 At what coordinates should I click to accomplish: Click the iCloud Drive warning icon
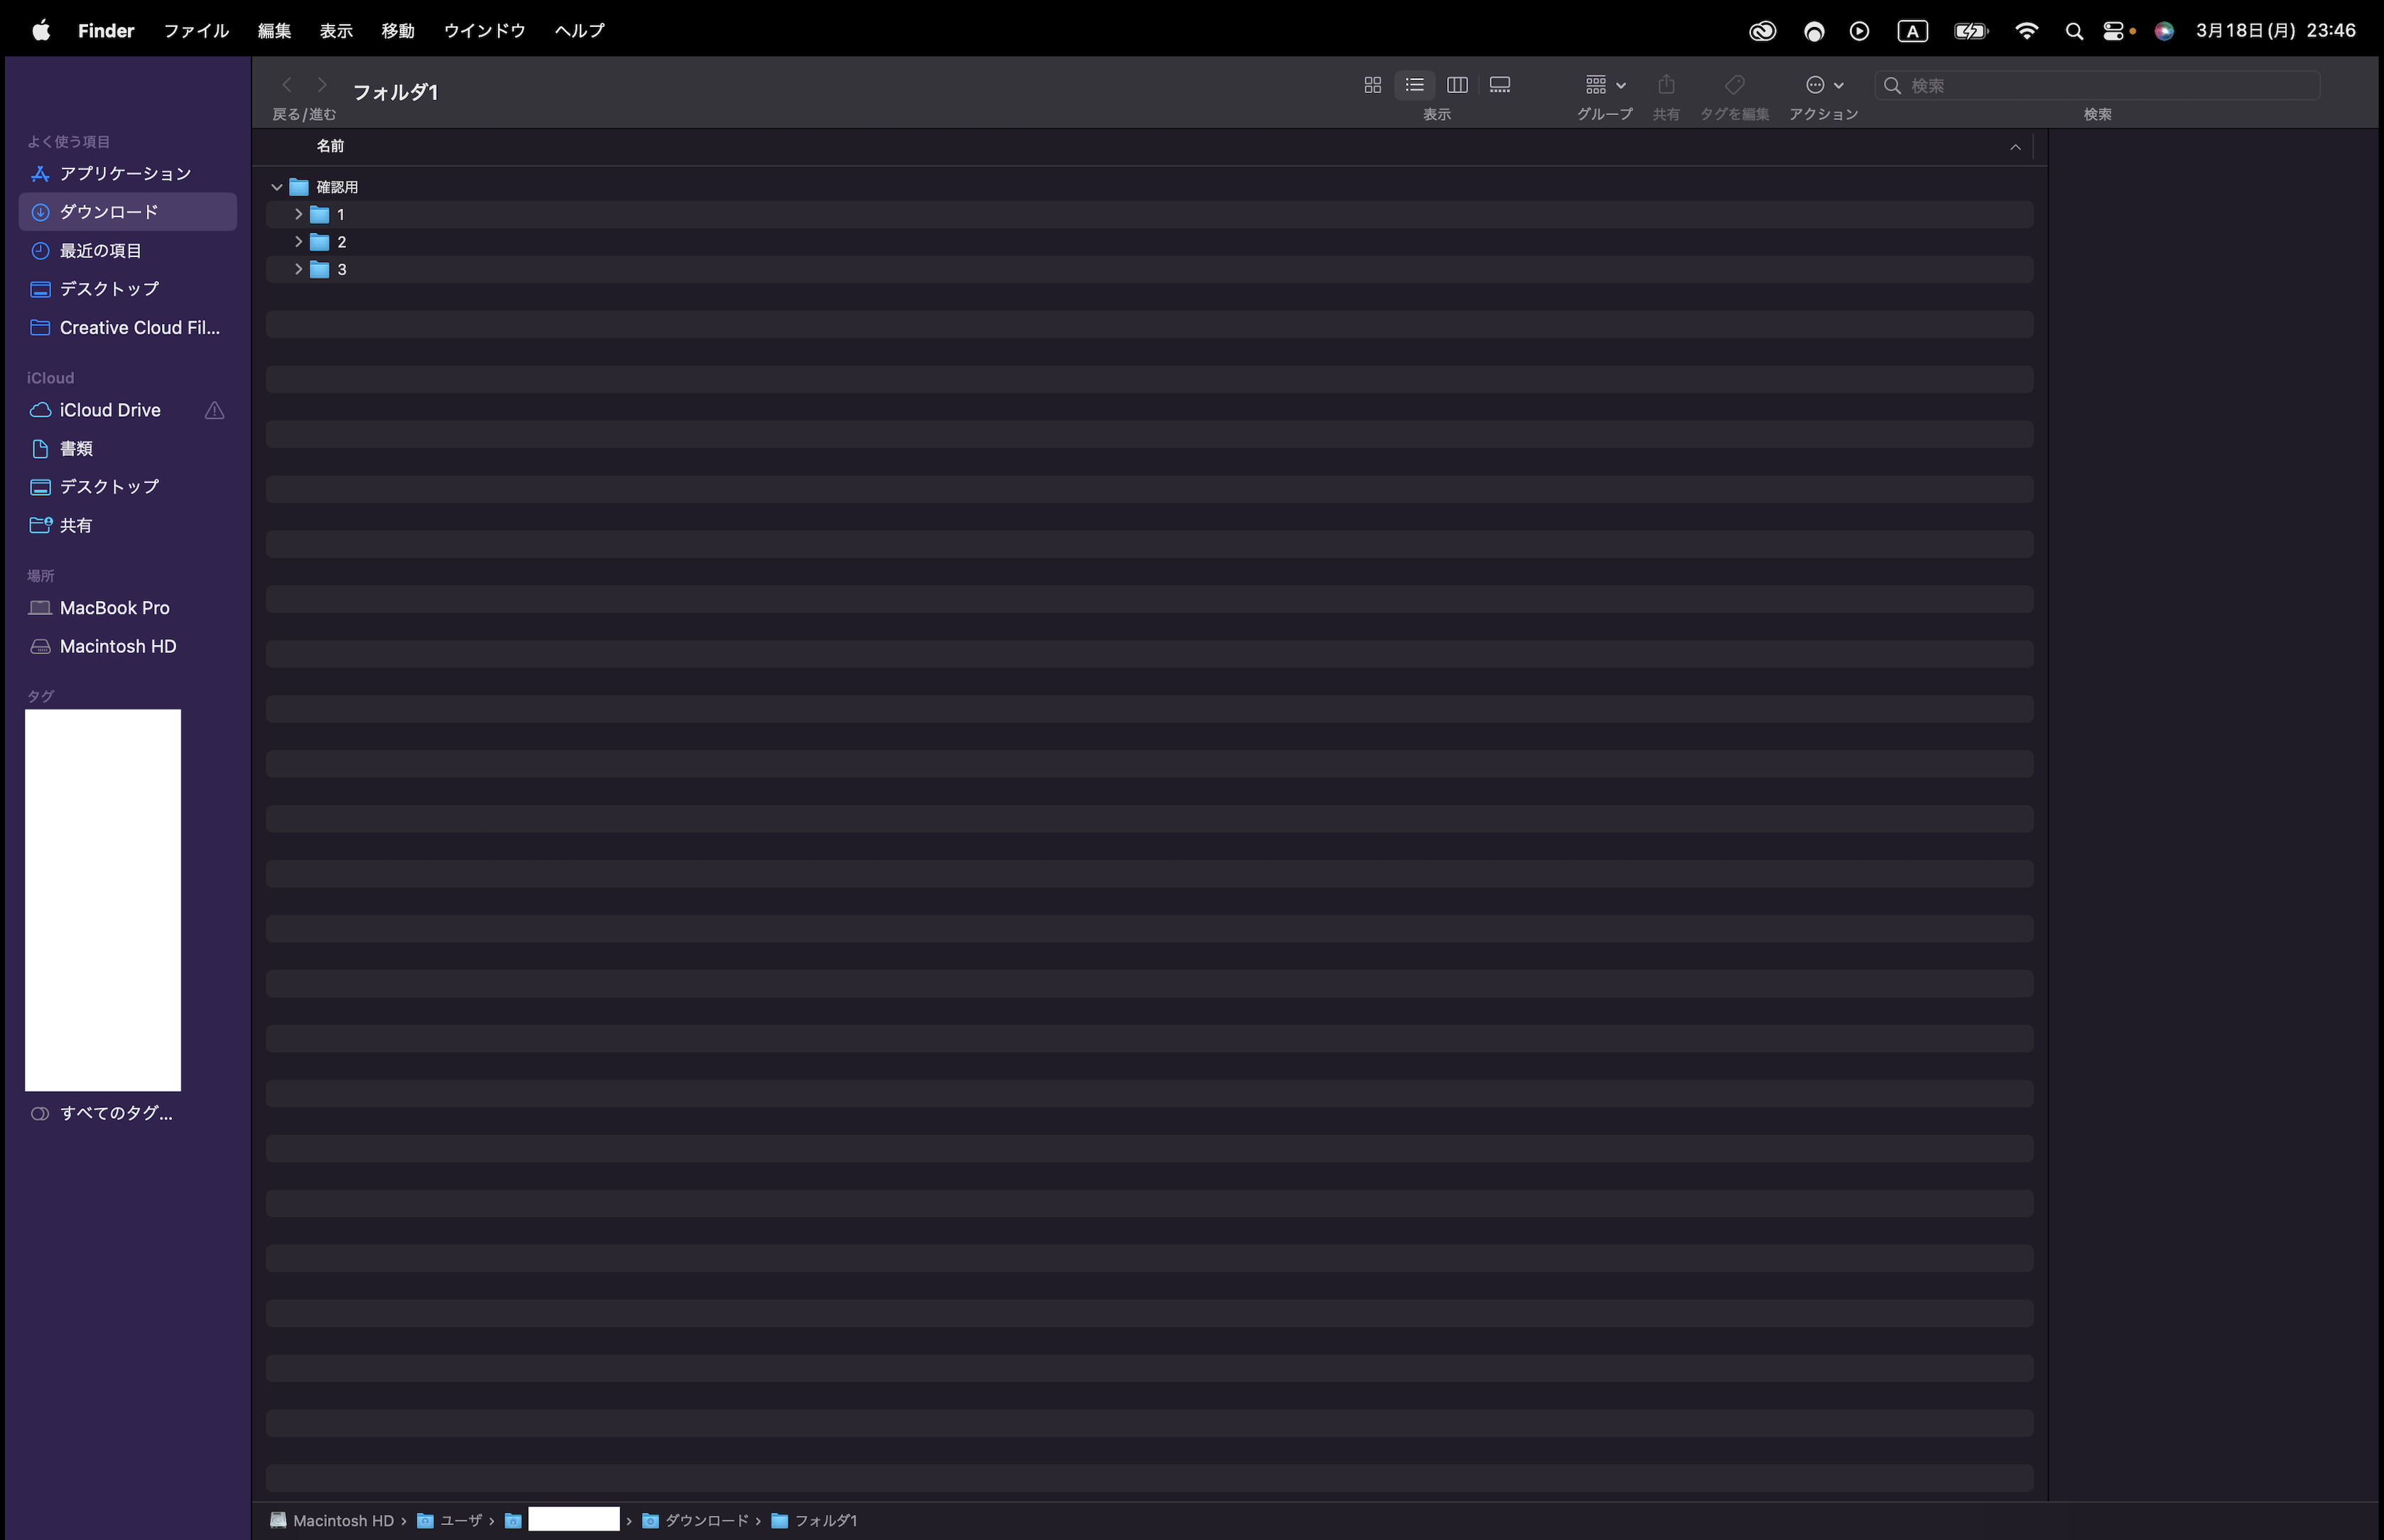coord(214,410)
